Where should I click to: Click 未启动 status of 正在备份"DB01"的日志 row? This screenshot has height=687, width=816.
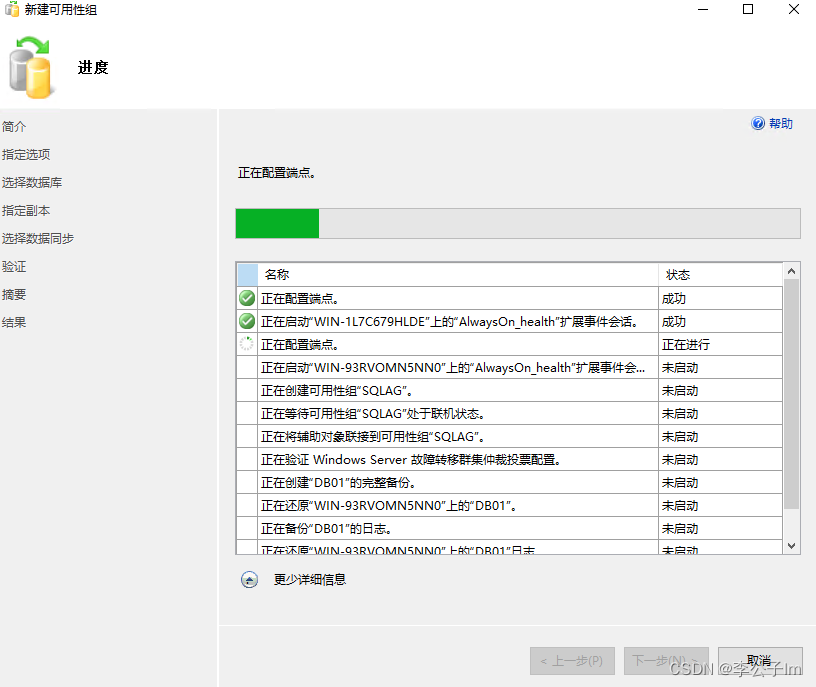[720, 528]
